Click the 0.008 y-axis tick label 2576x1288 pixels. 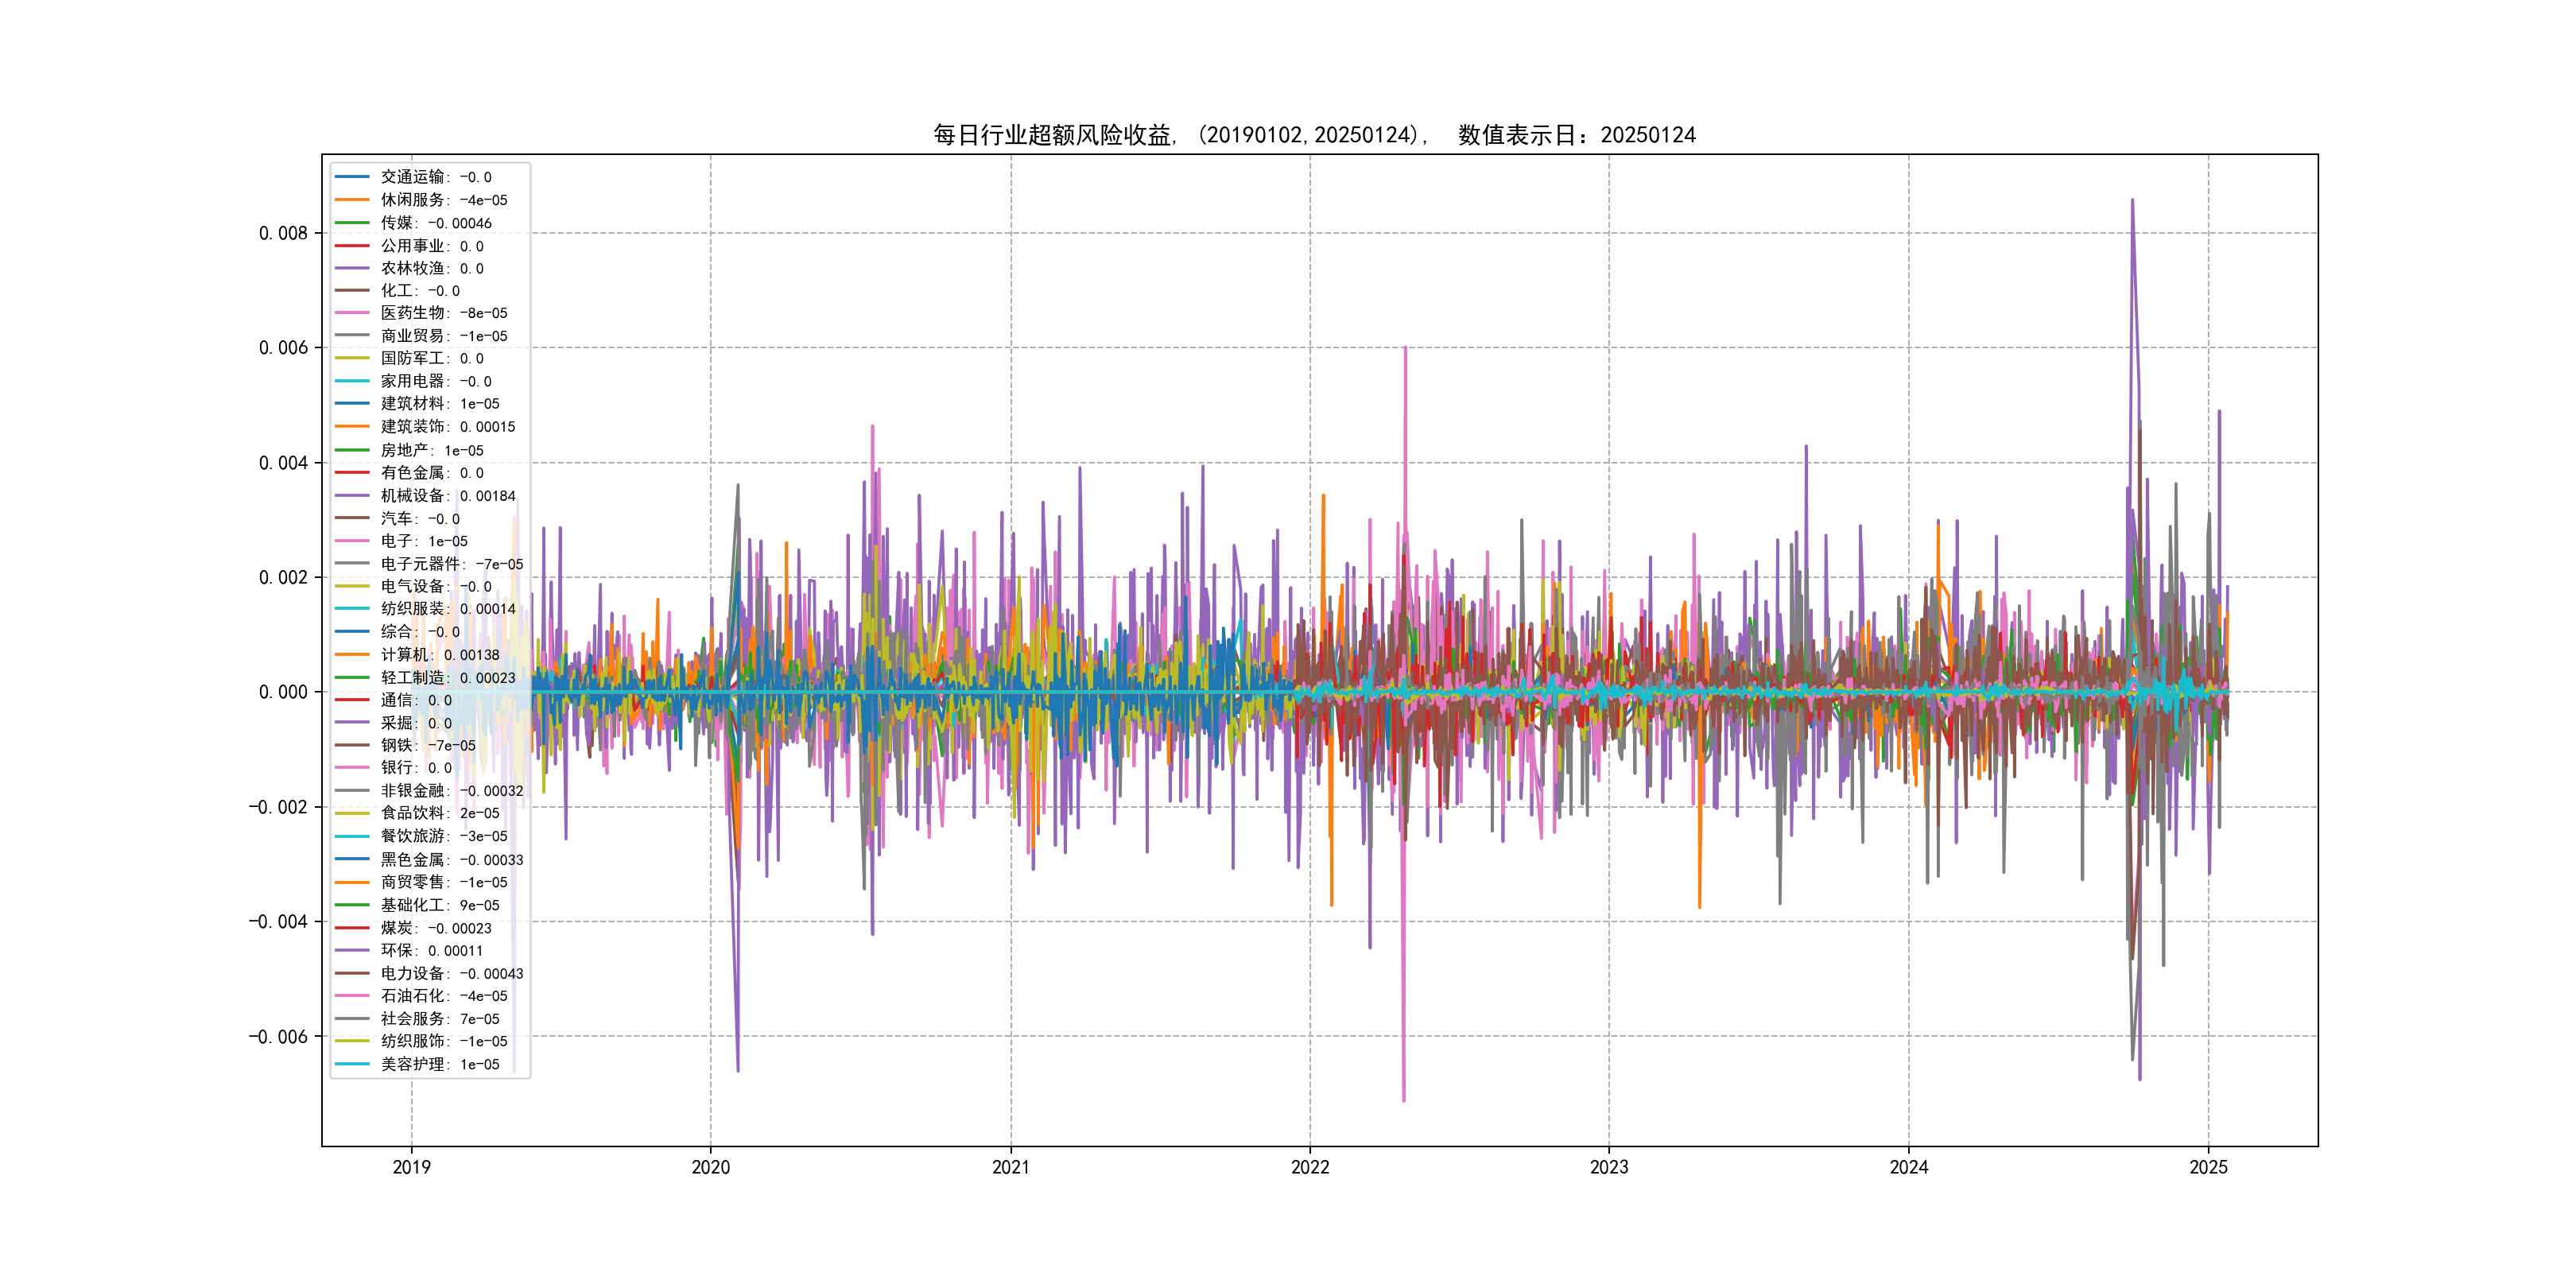click(283, 233)
